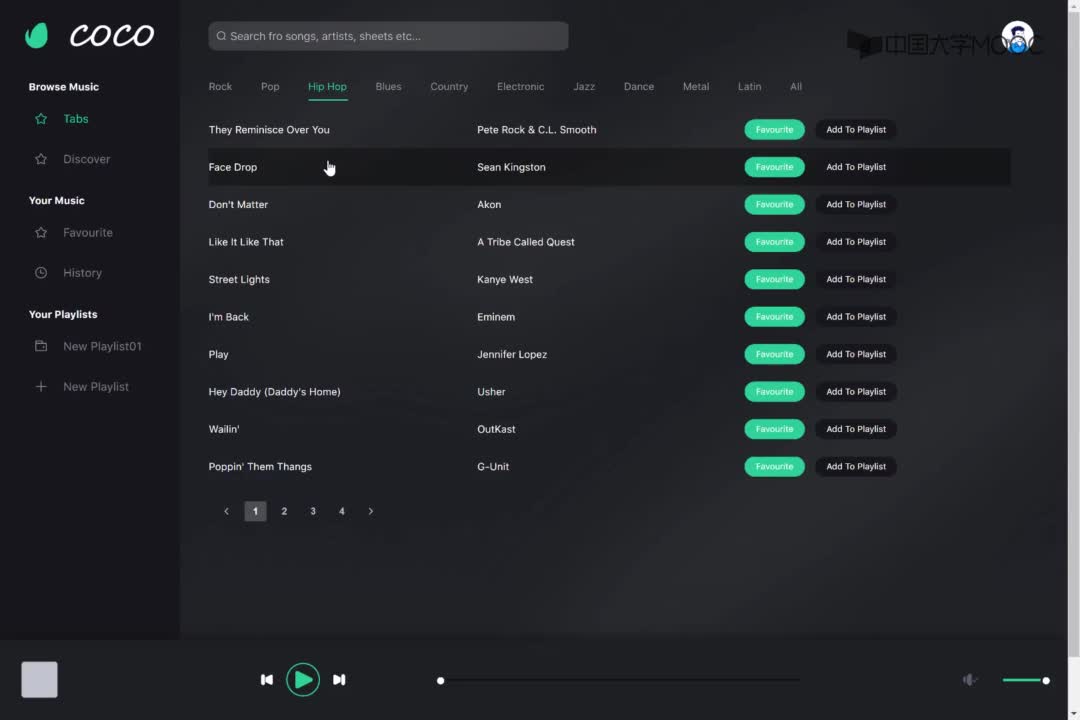Screen dimensions: 1080x720
Task: Favourite Hey Daddy by Usher
Action: pyautogui.click(x=774, y=391)
